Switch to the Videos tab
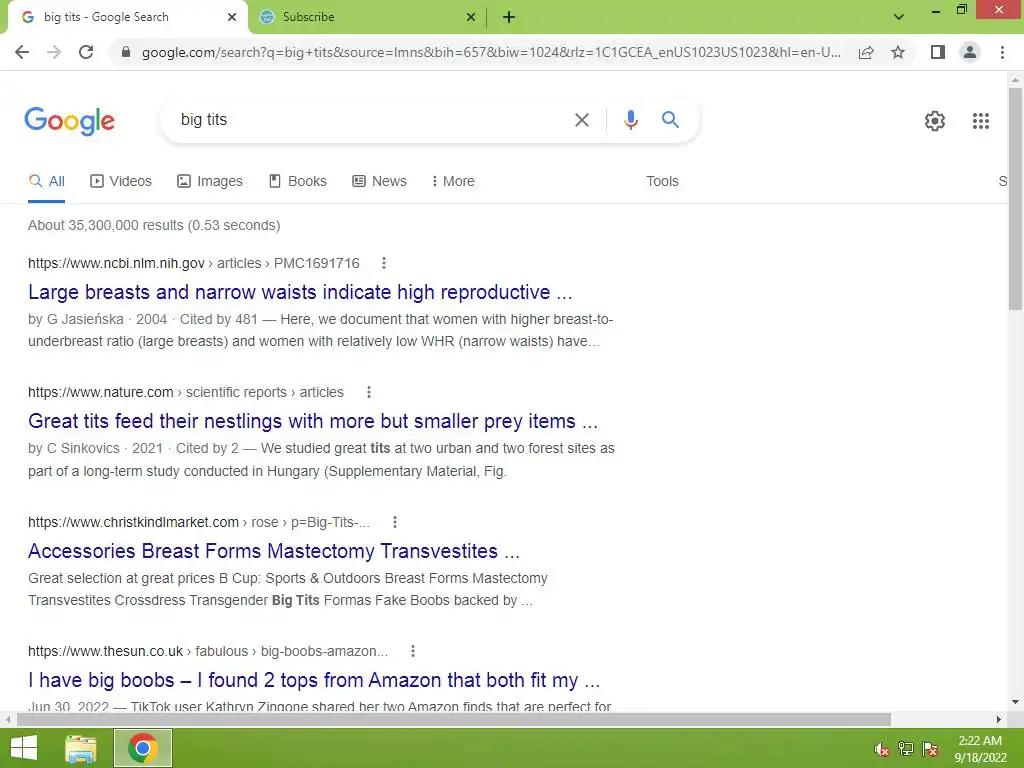Screen dimensions: 1024x768 point(121,182)
